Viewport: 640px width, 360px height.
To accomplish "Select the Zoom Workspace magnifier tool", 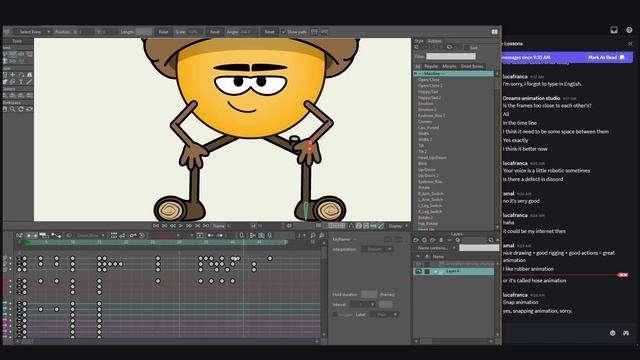I will (13, 109).
